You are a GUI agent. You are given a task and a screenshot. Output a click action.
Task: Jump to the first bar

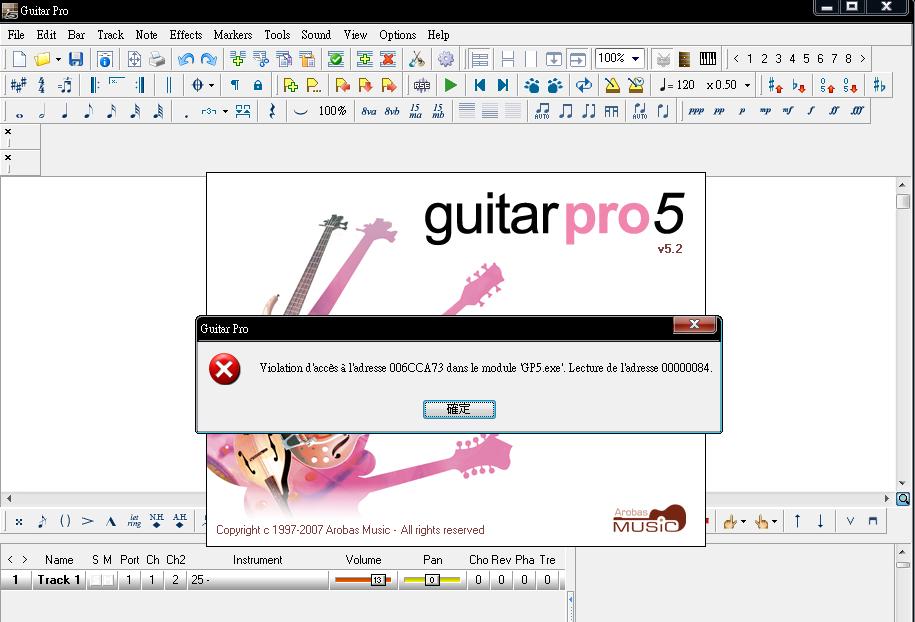(x=480, y=85)
